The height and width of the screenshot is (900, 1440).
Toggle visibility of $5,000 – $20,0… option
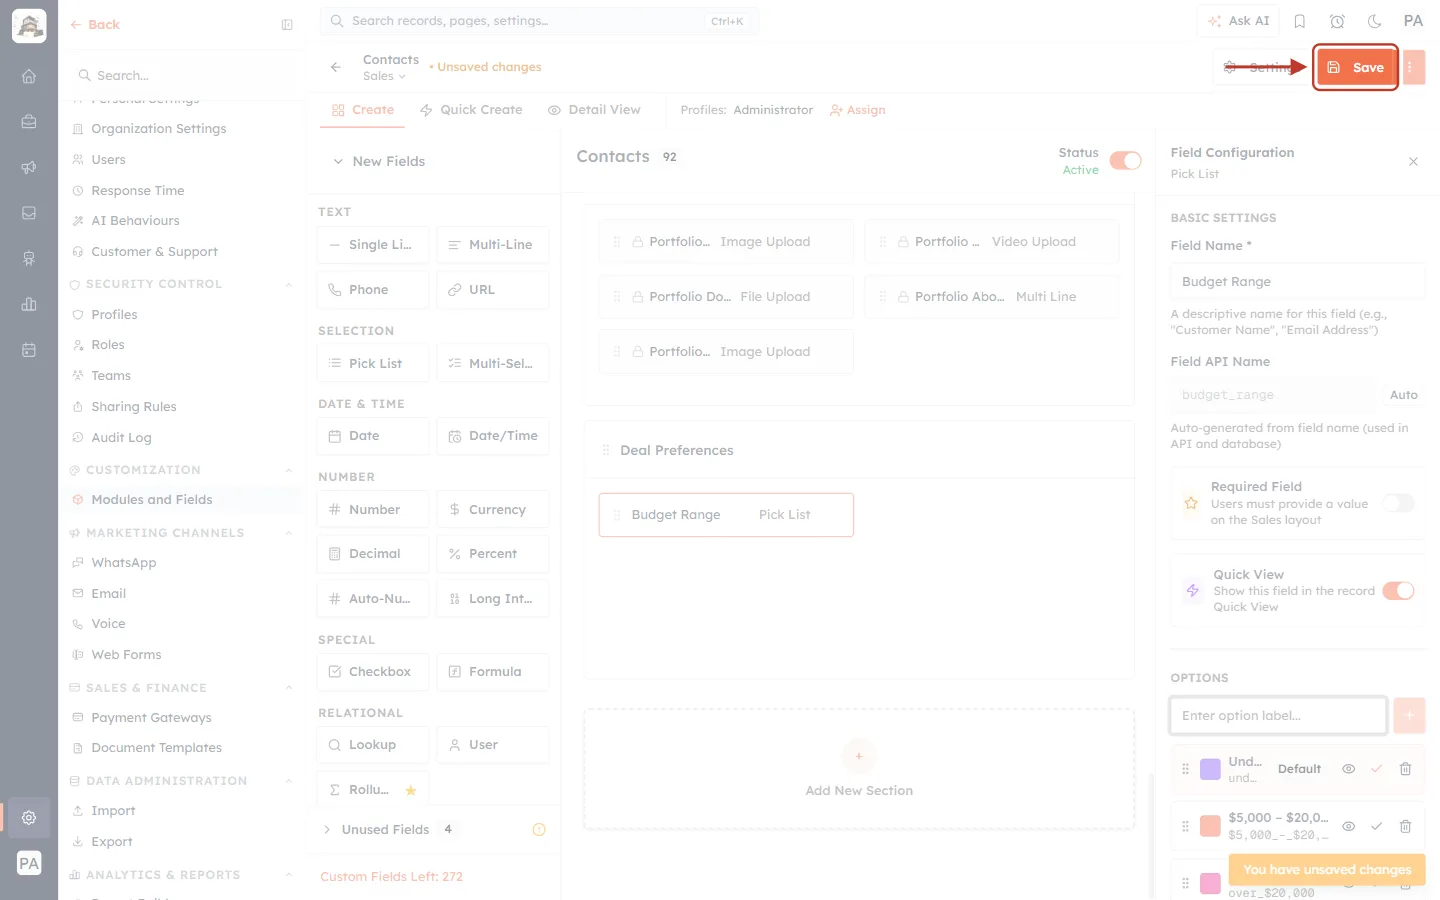pos(1348,826)
